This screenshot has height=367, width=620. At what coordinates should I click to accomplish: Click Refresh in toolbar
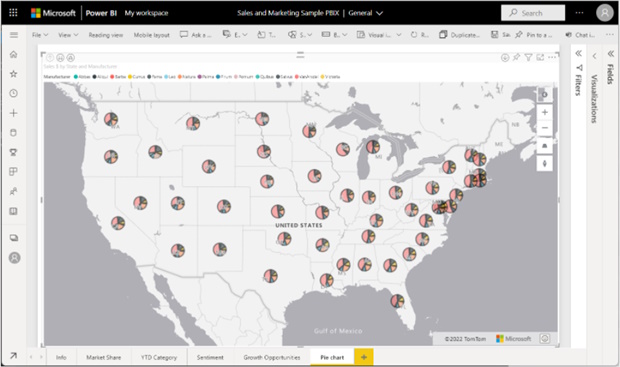(419, 35)
